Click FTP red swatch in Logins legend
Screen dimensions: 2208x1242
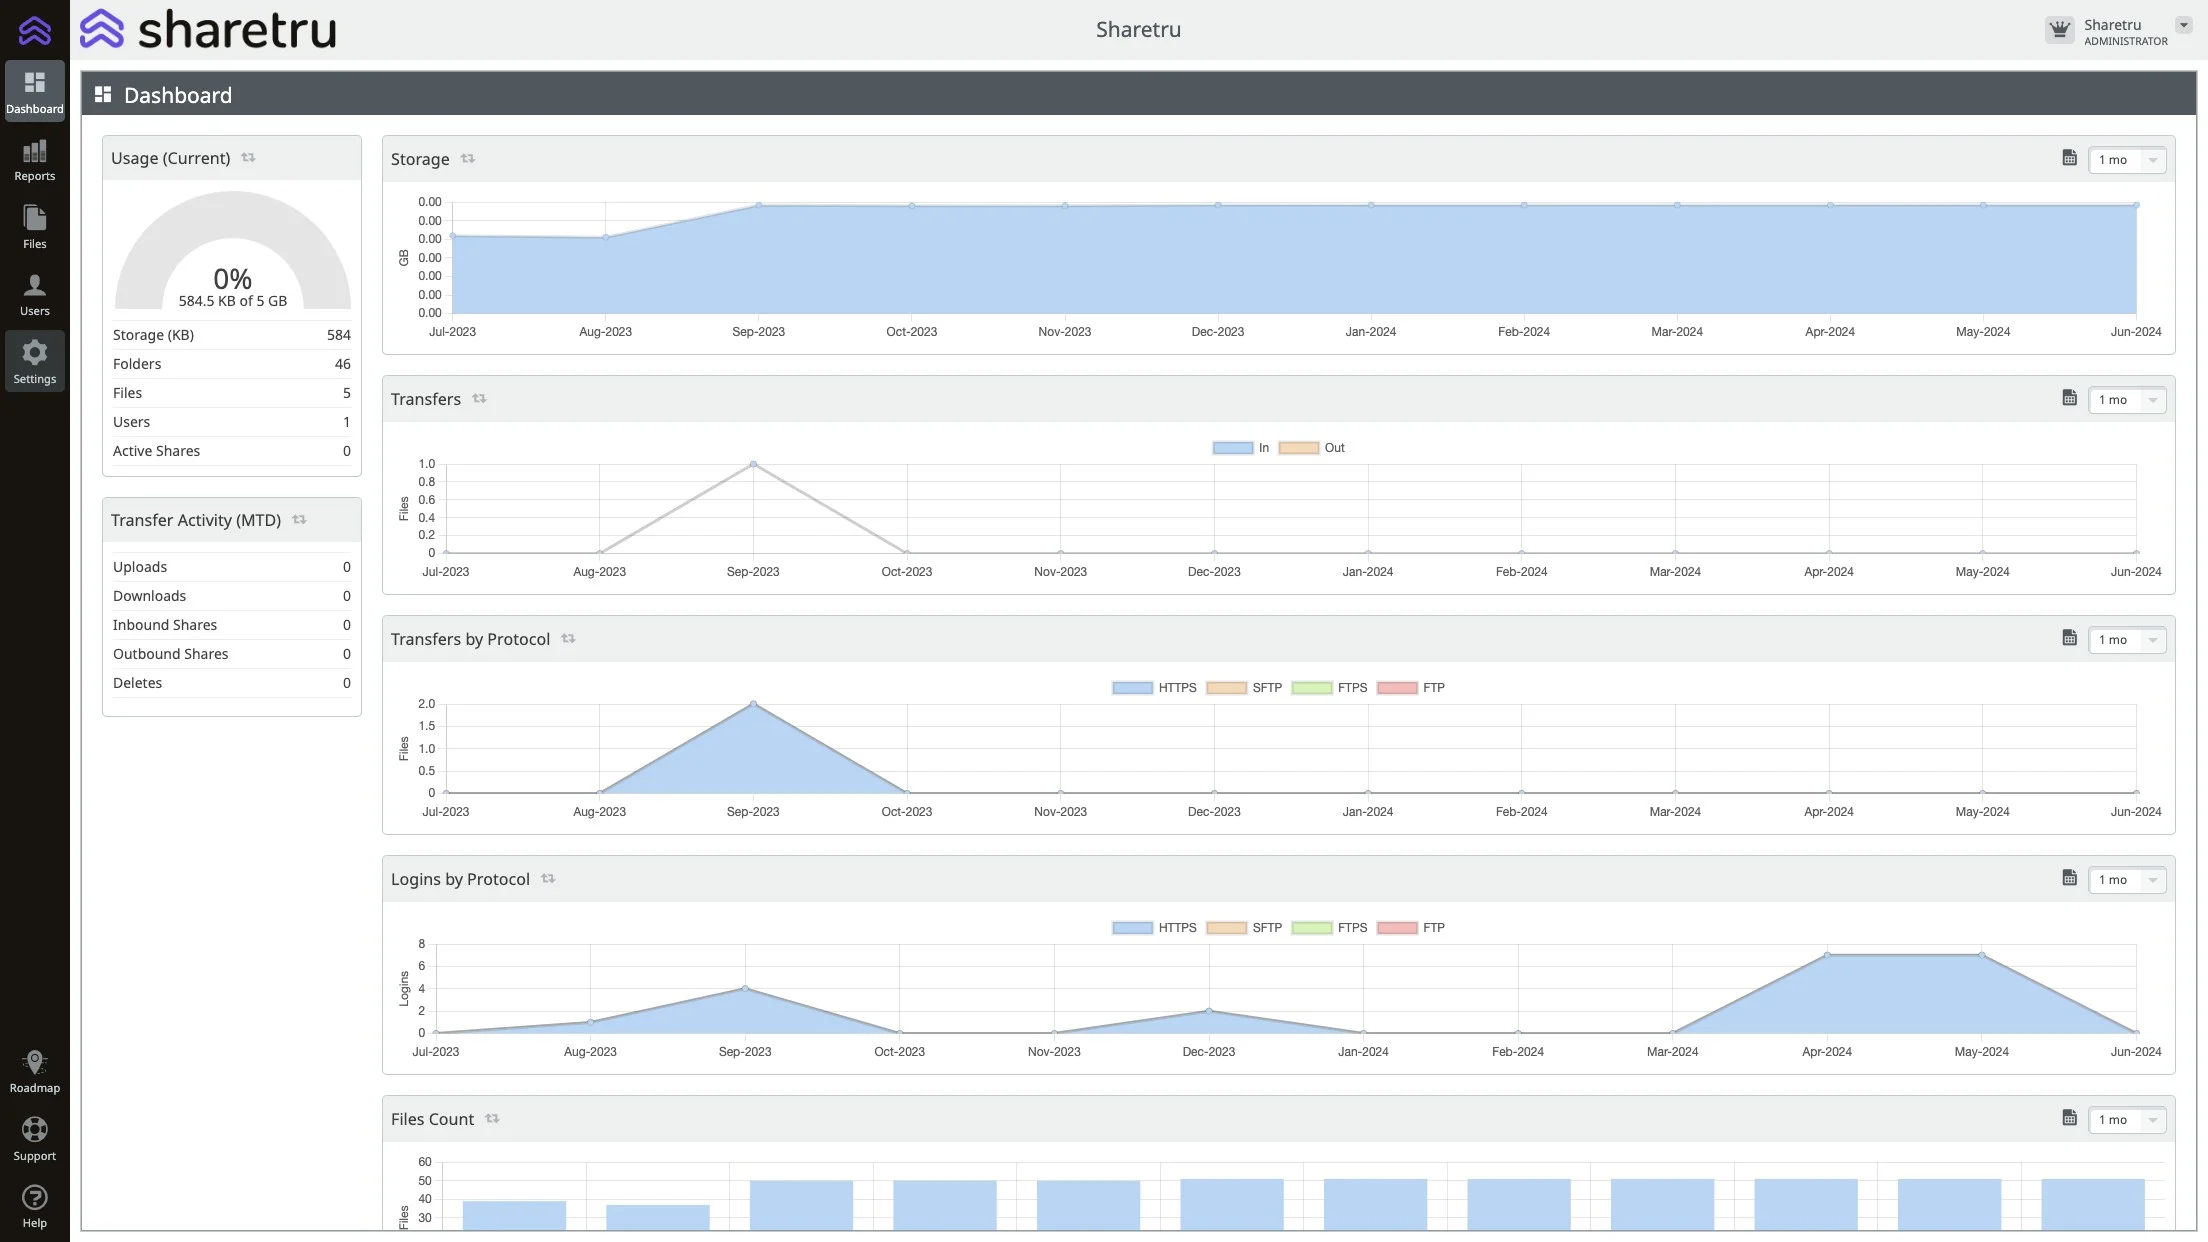point(1396,928)
